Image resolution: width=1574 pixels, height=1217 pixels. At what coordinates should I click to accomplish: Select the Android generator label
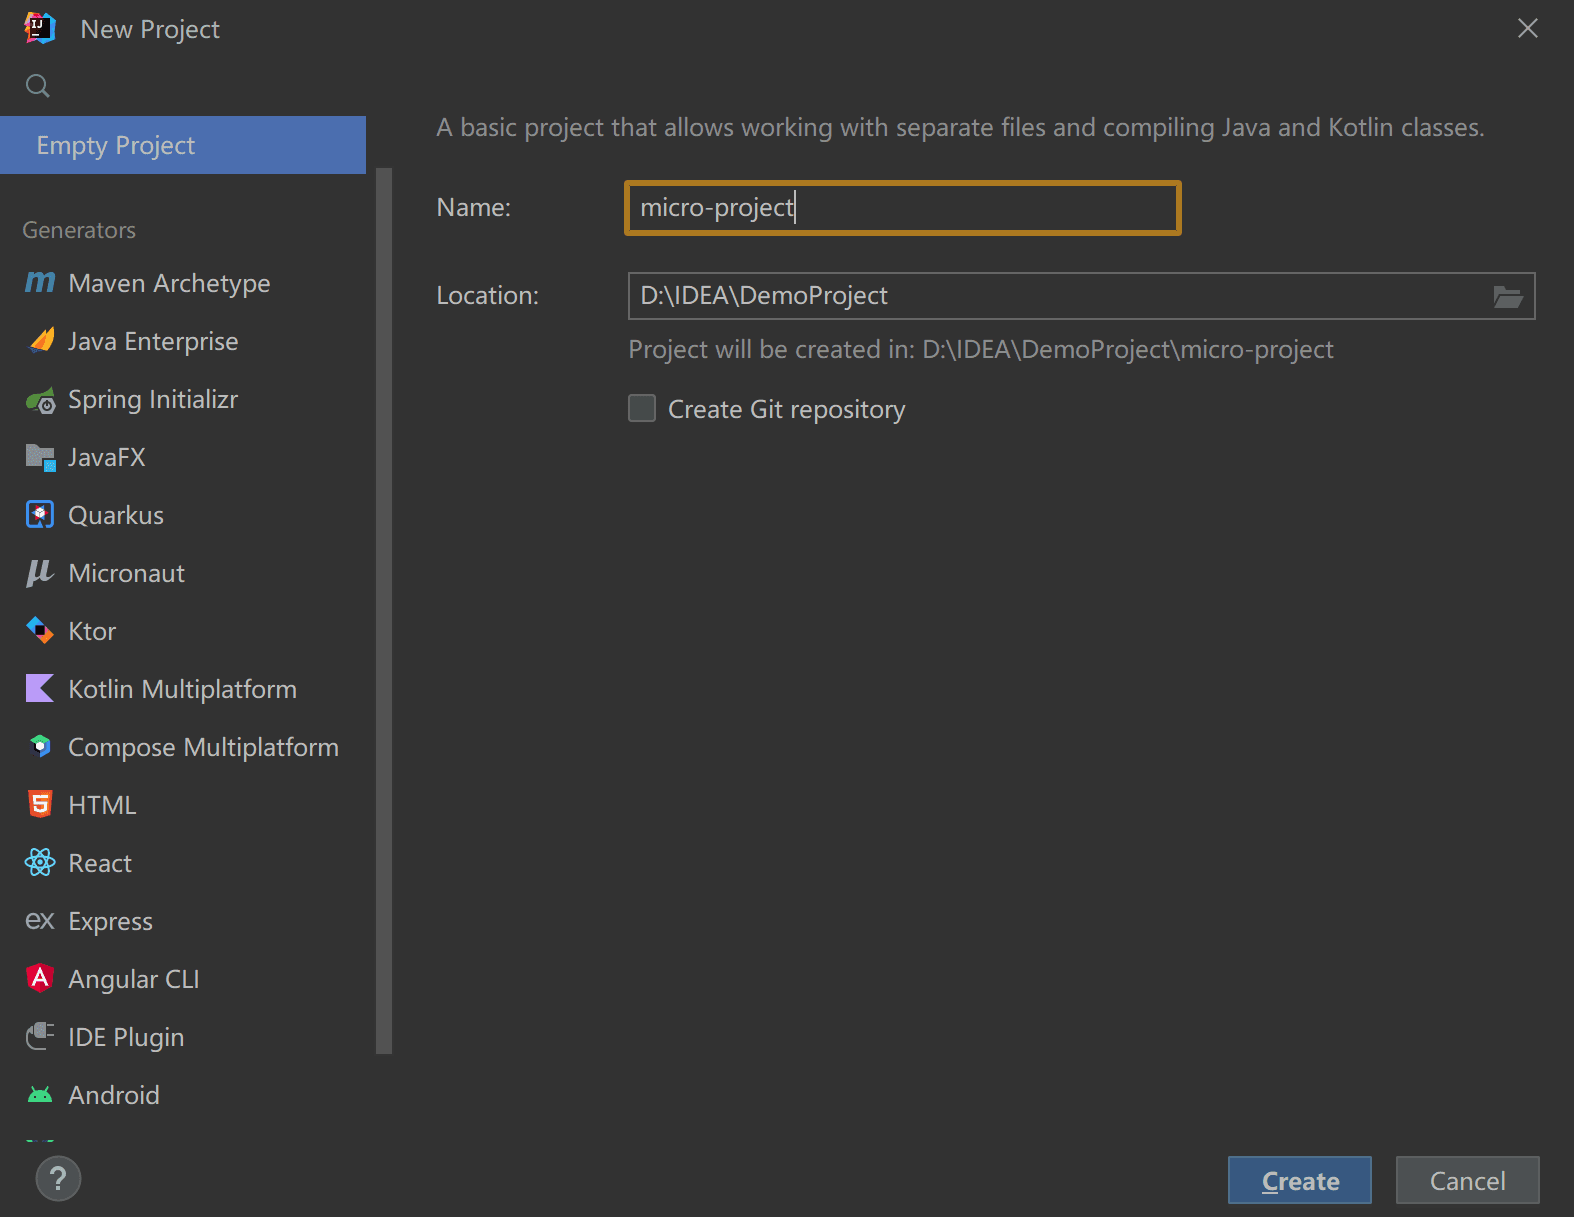114,1096
